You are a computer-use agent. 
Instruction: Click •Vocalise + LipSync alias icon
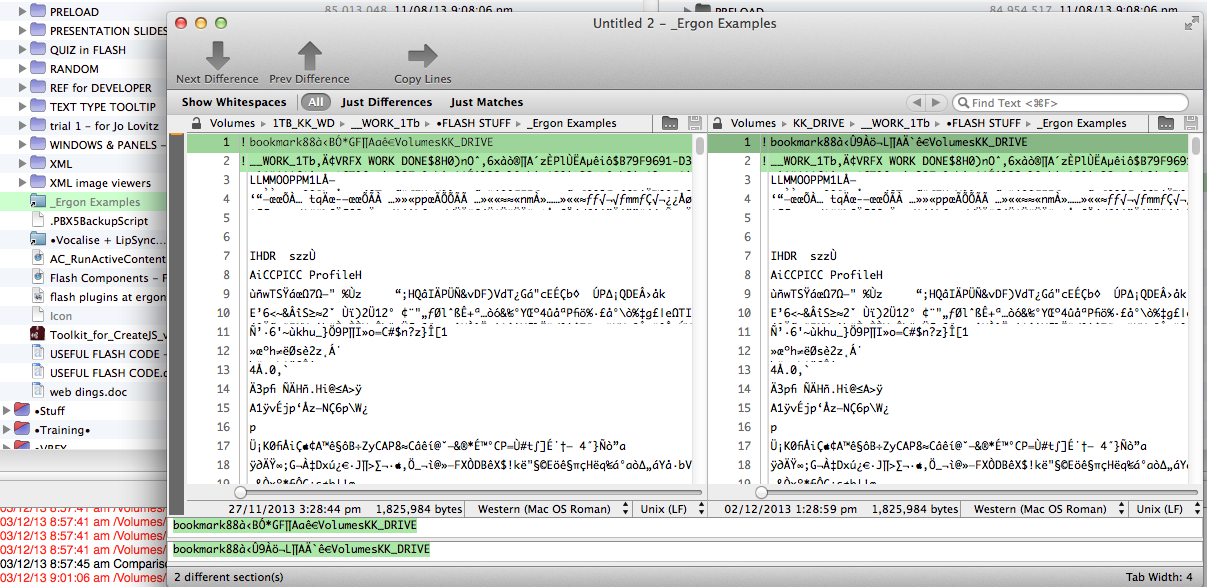tap(38, 240)
